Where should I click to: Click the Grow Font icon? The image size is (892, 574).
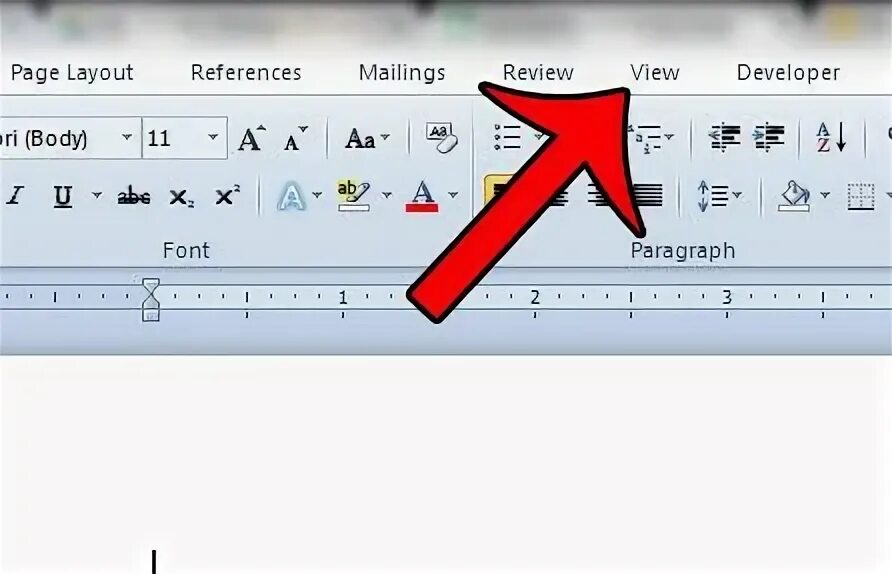(x=251, y=138)
